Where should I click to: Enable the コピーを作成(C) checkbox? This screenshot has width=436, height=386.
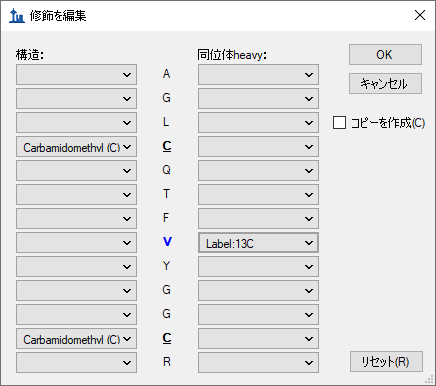339,122
